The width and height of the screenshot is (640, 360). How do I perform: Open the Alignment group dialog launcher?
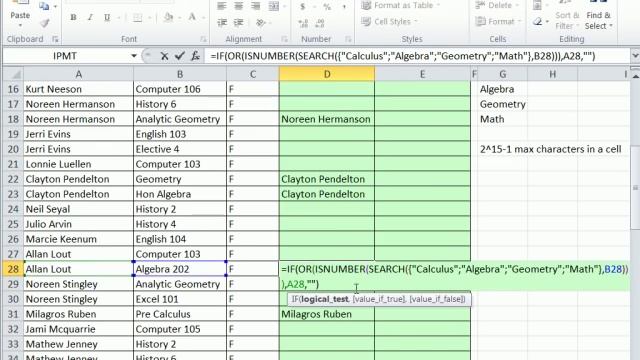(x=284, y=39)
